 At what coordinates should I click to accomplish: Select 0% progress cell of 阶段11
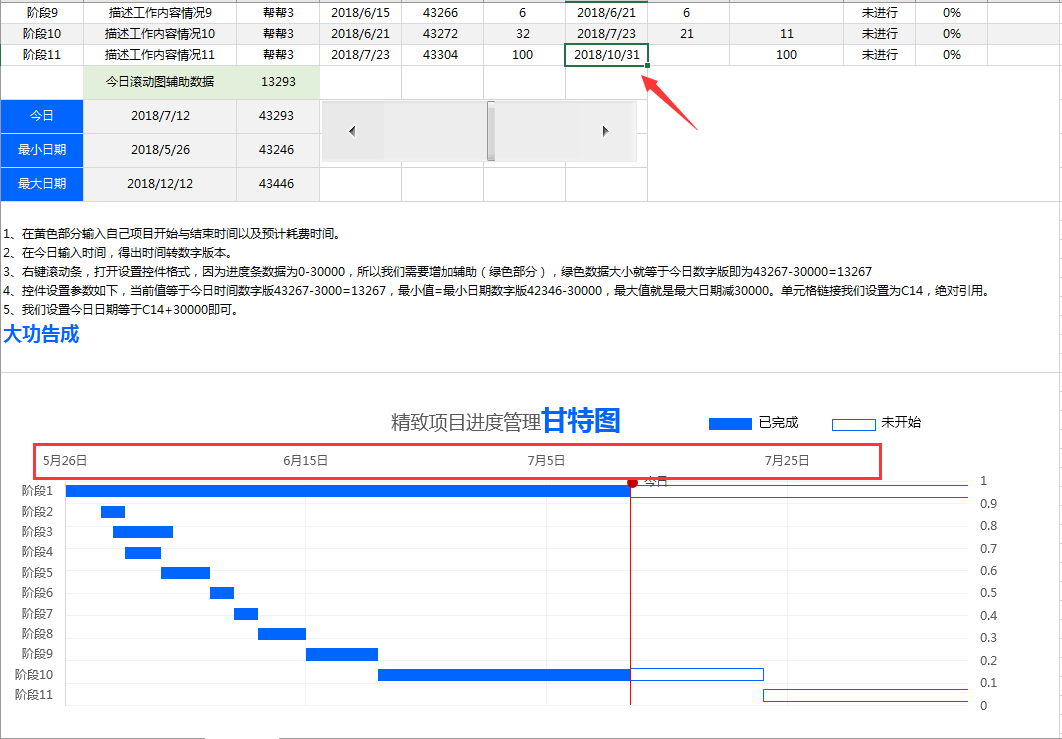click(952, 55)
